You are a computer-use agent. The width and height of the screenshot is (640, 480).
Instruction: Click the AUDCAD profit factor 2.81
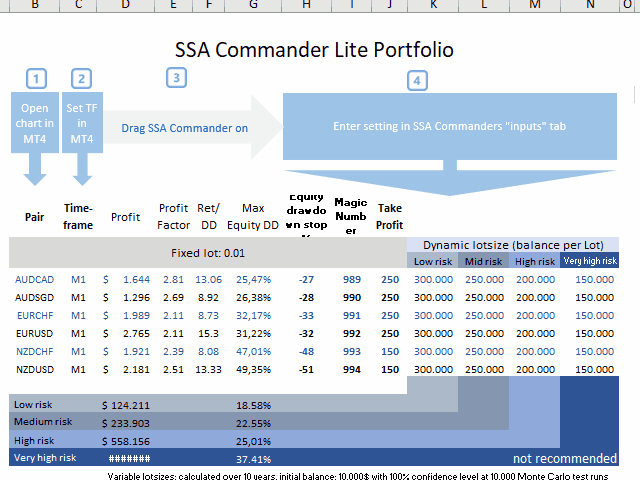coord(173,280)
